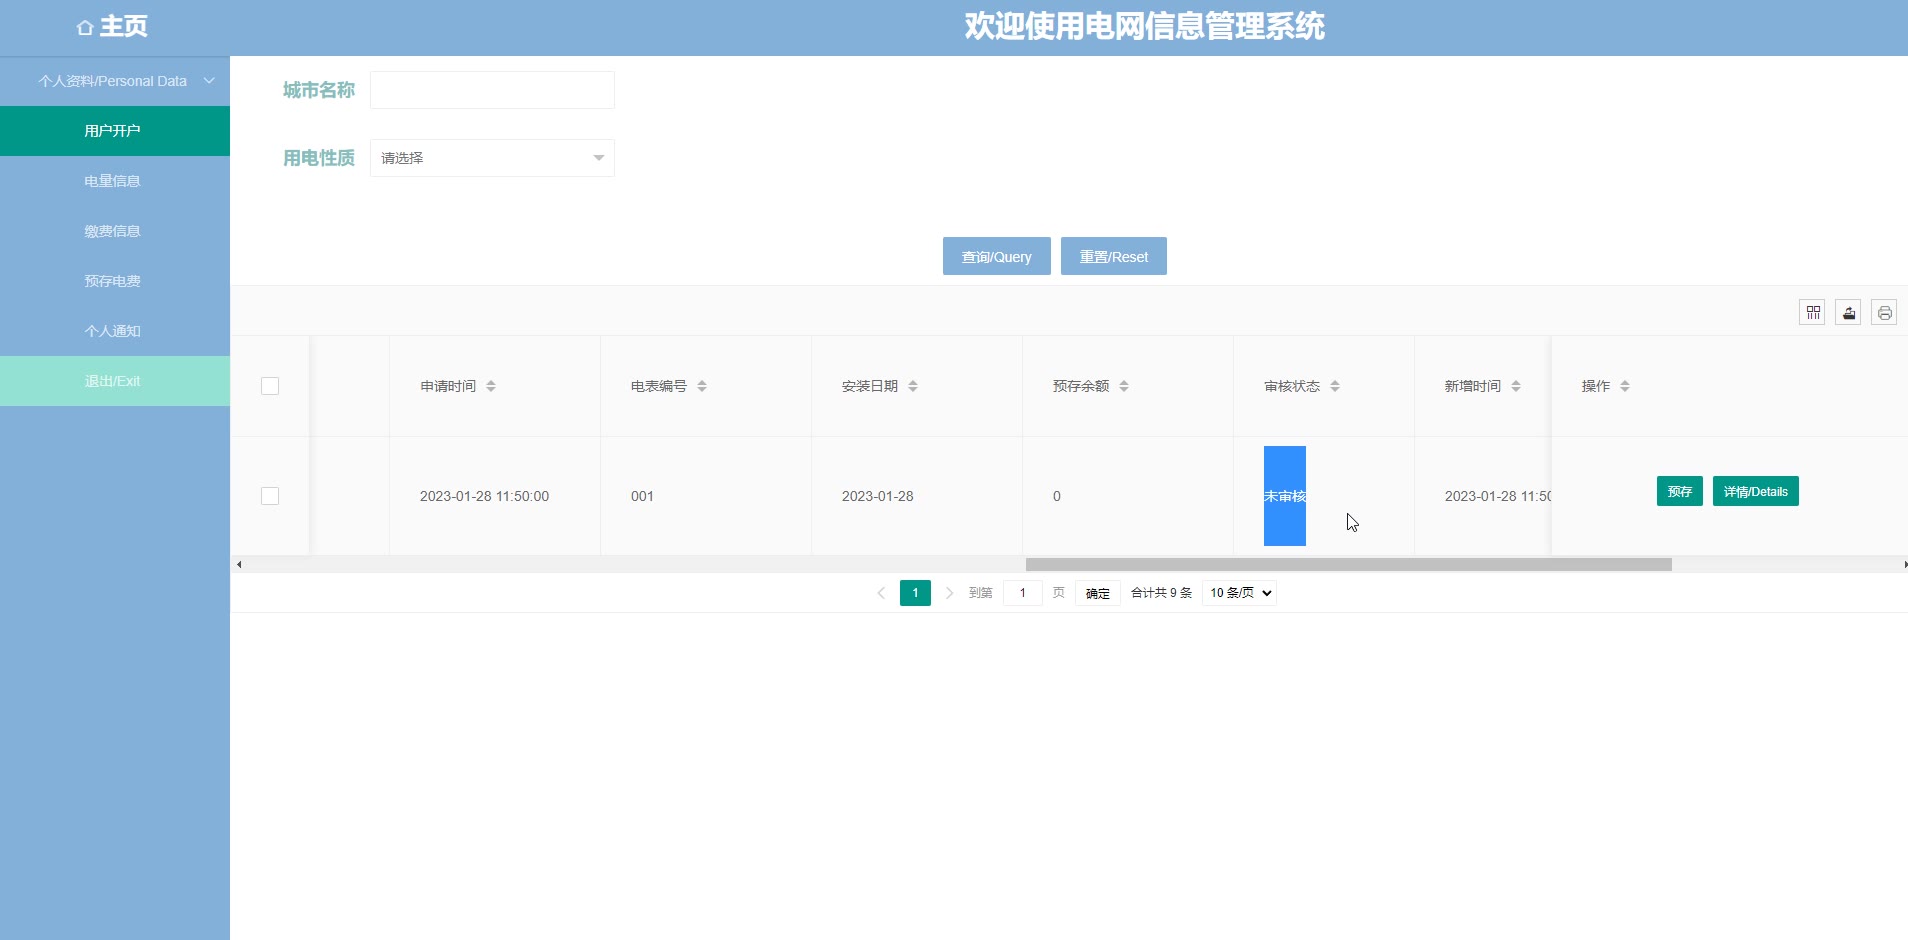This screenshot has height=940, width=1908.
Task: Sort by 申请时间 column arrows
Action: 491,386
